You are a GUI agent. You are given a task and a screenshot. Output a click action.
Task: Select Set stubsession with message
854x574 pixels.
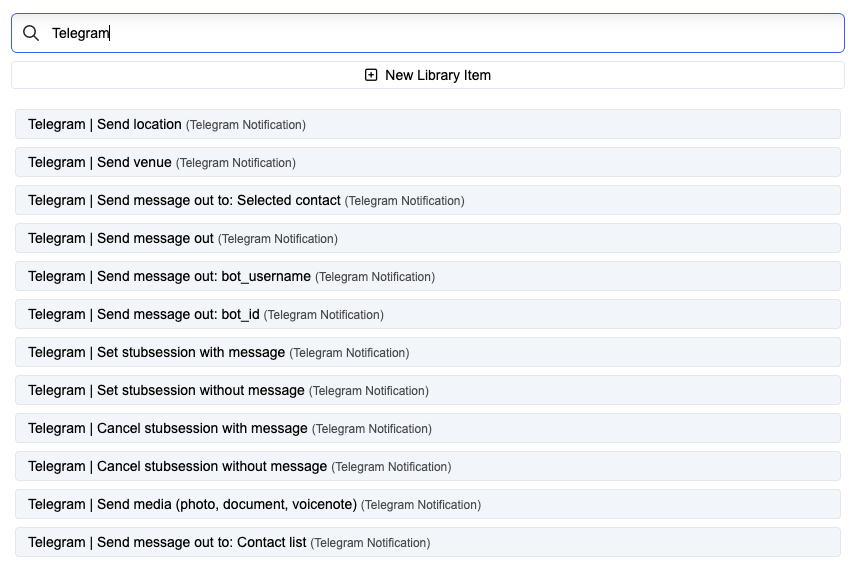[428, 352]
